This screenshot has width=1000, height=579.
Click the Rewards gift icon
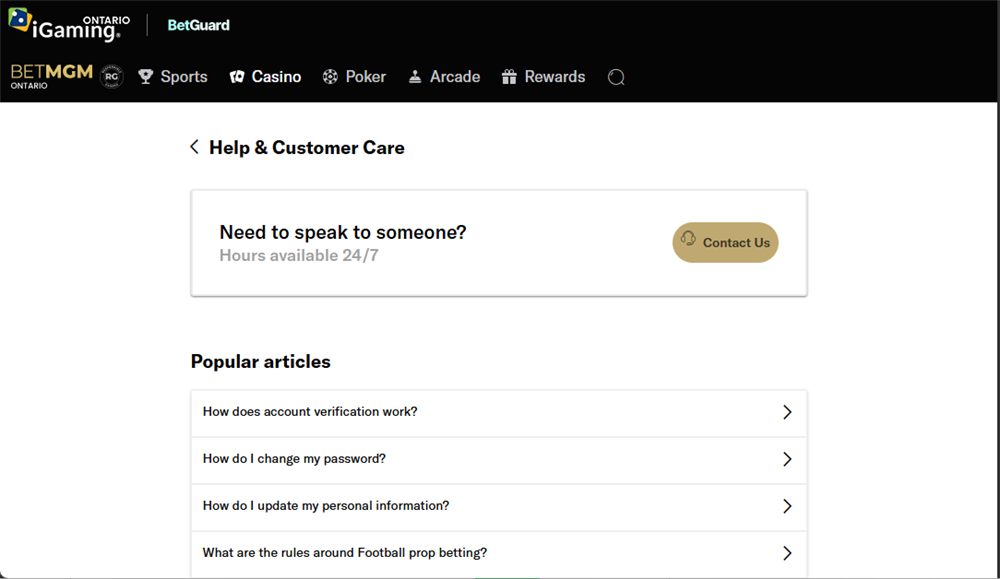509,77
